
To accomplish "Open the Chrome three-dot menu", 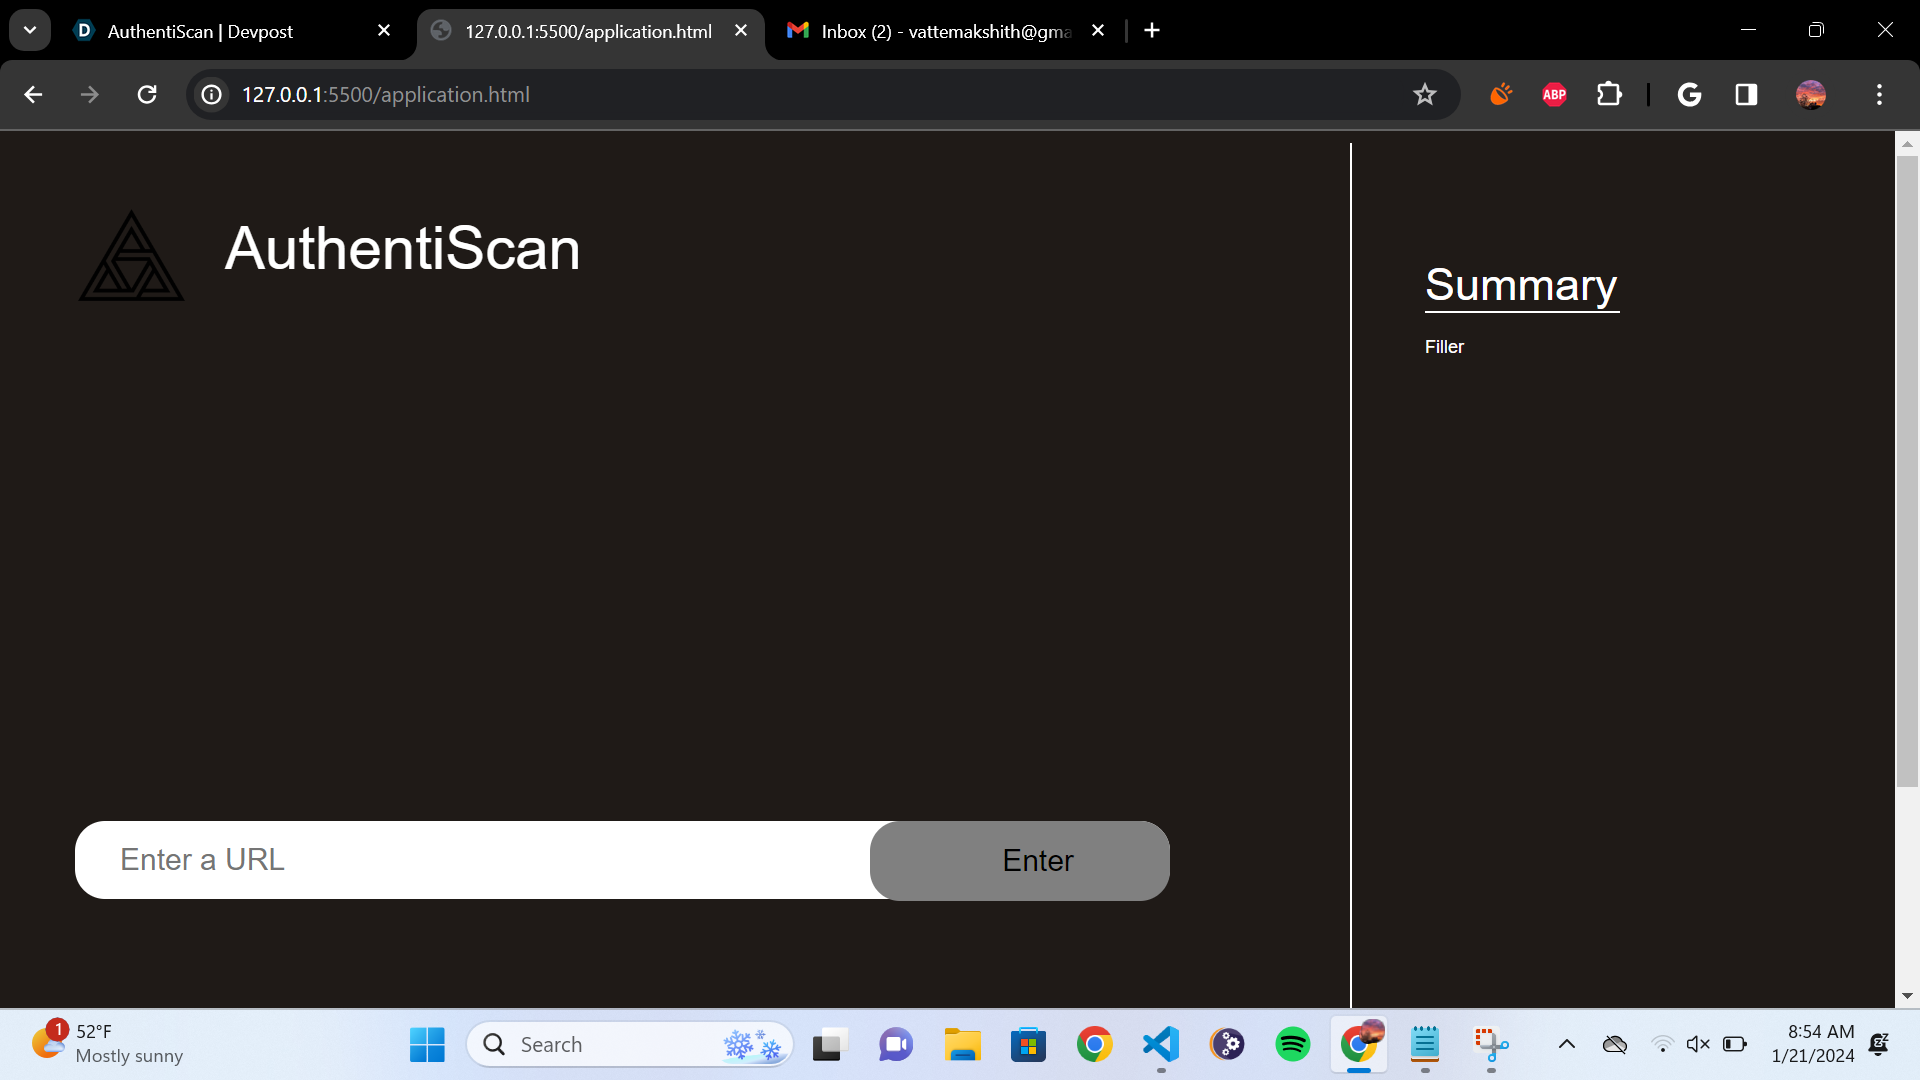I will point(1879,94).
